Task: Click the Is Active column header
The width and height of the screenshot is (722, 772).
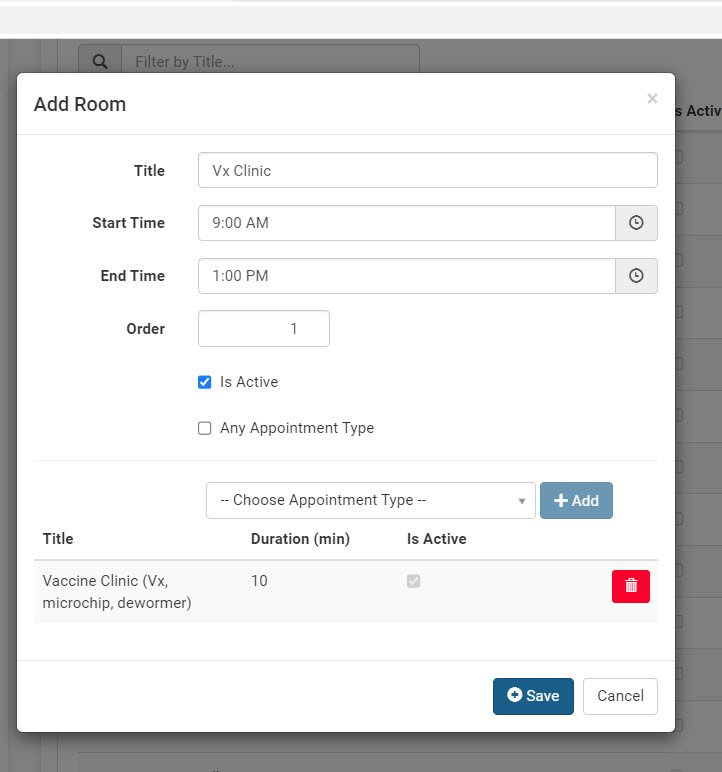Action: tap(436, 539)
